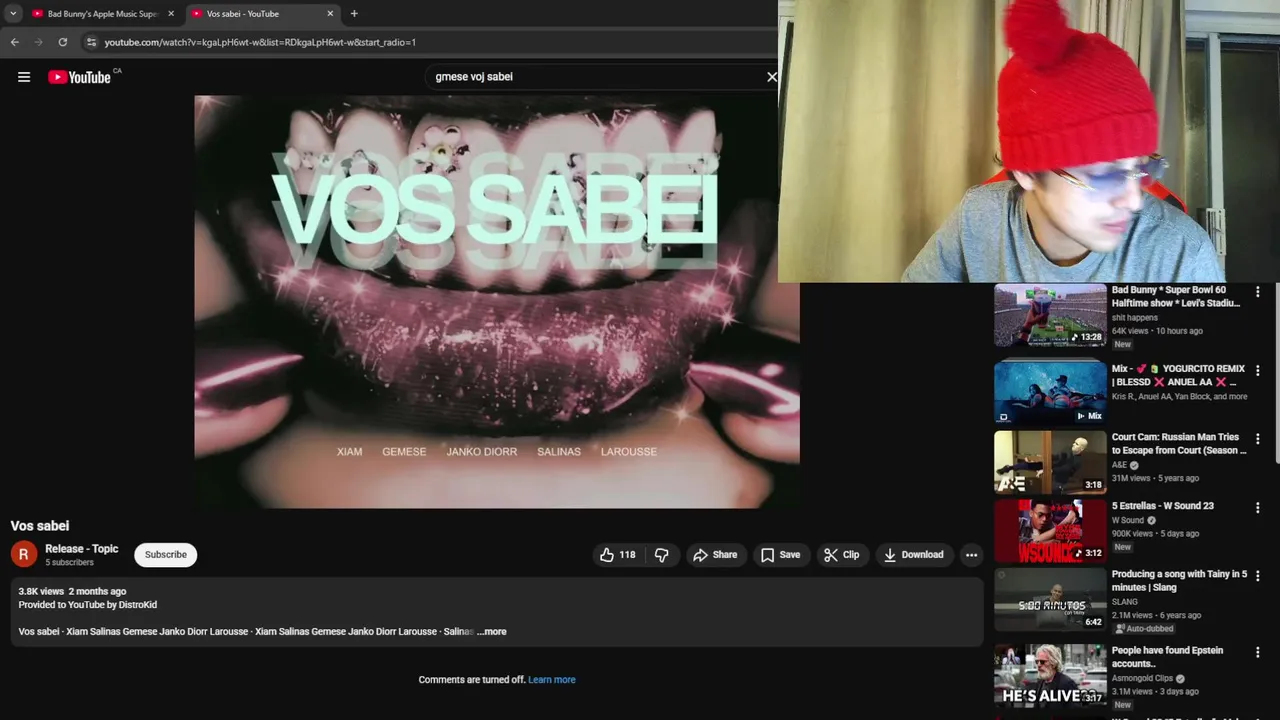Click the Vos Sabei video player

497,302
